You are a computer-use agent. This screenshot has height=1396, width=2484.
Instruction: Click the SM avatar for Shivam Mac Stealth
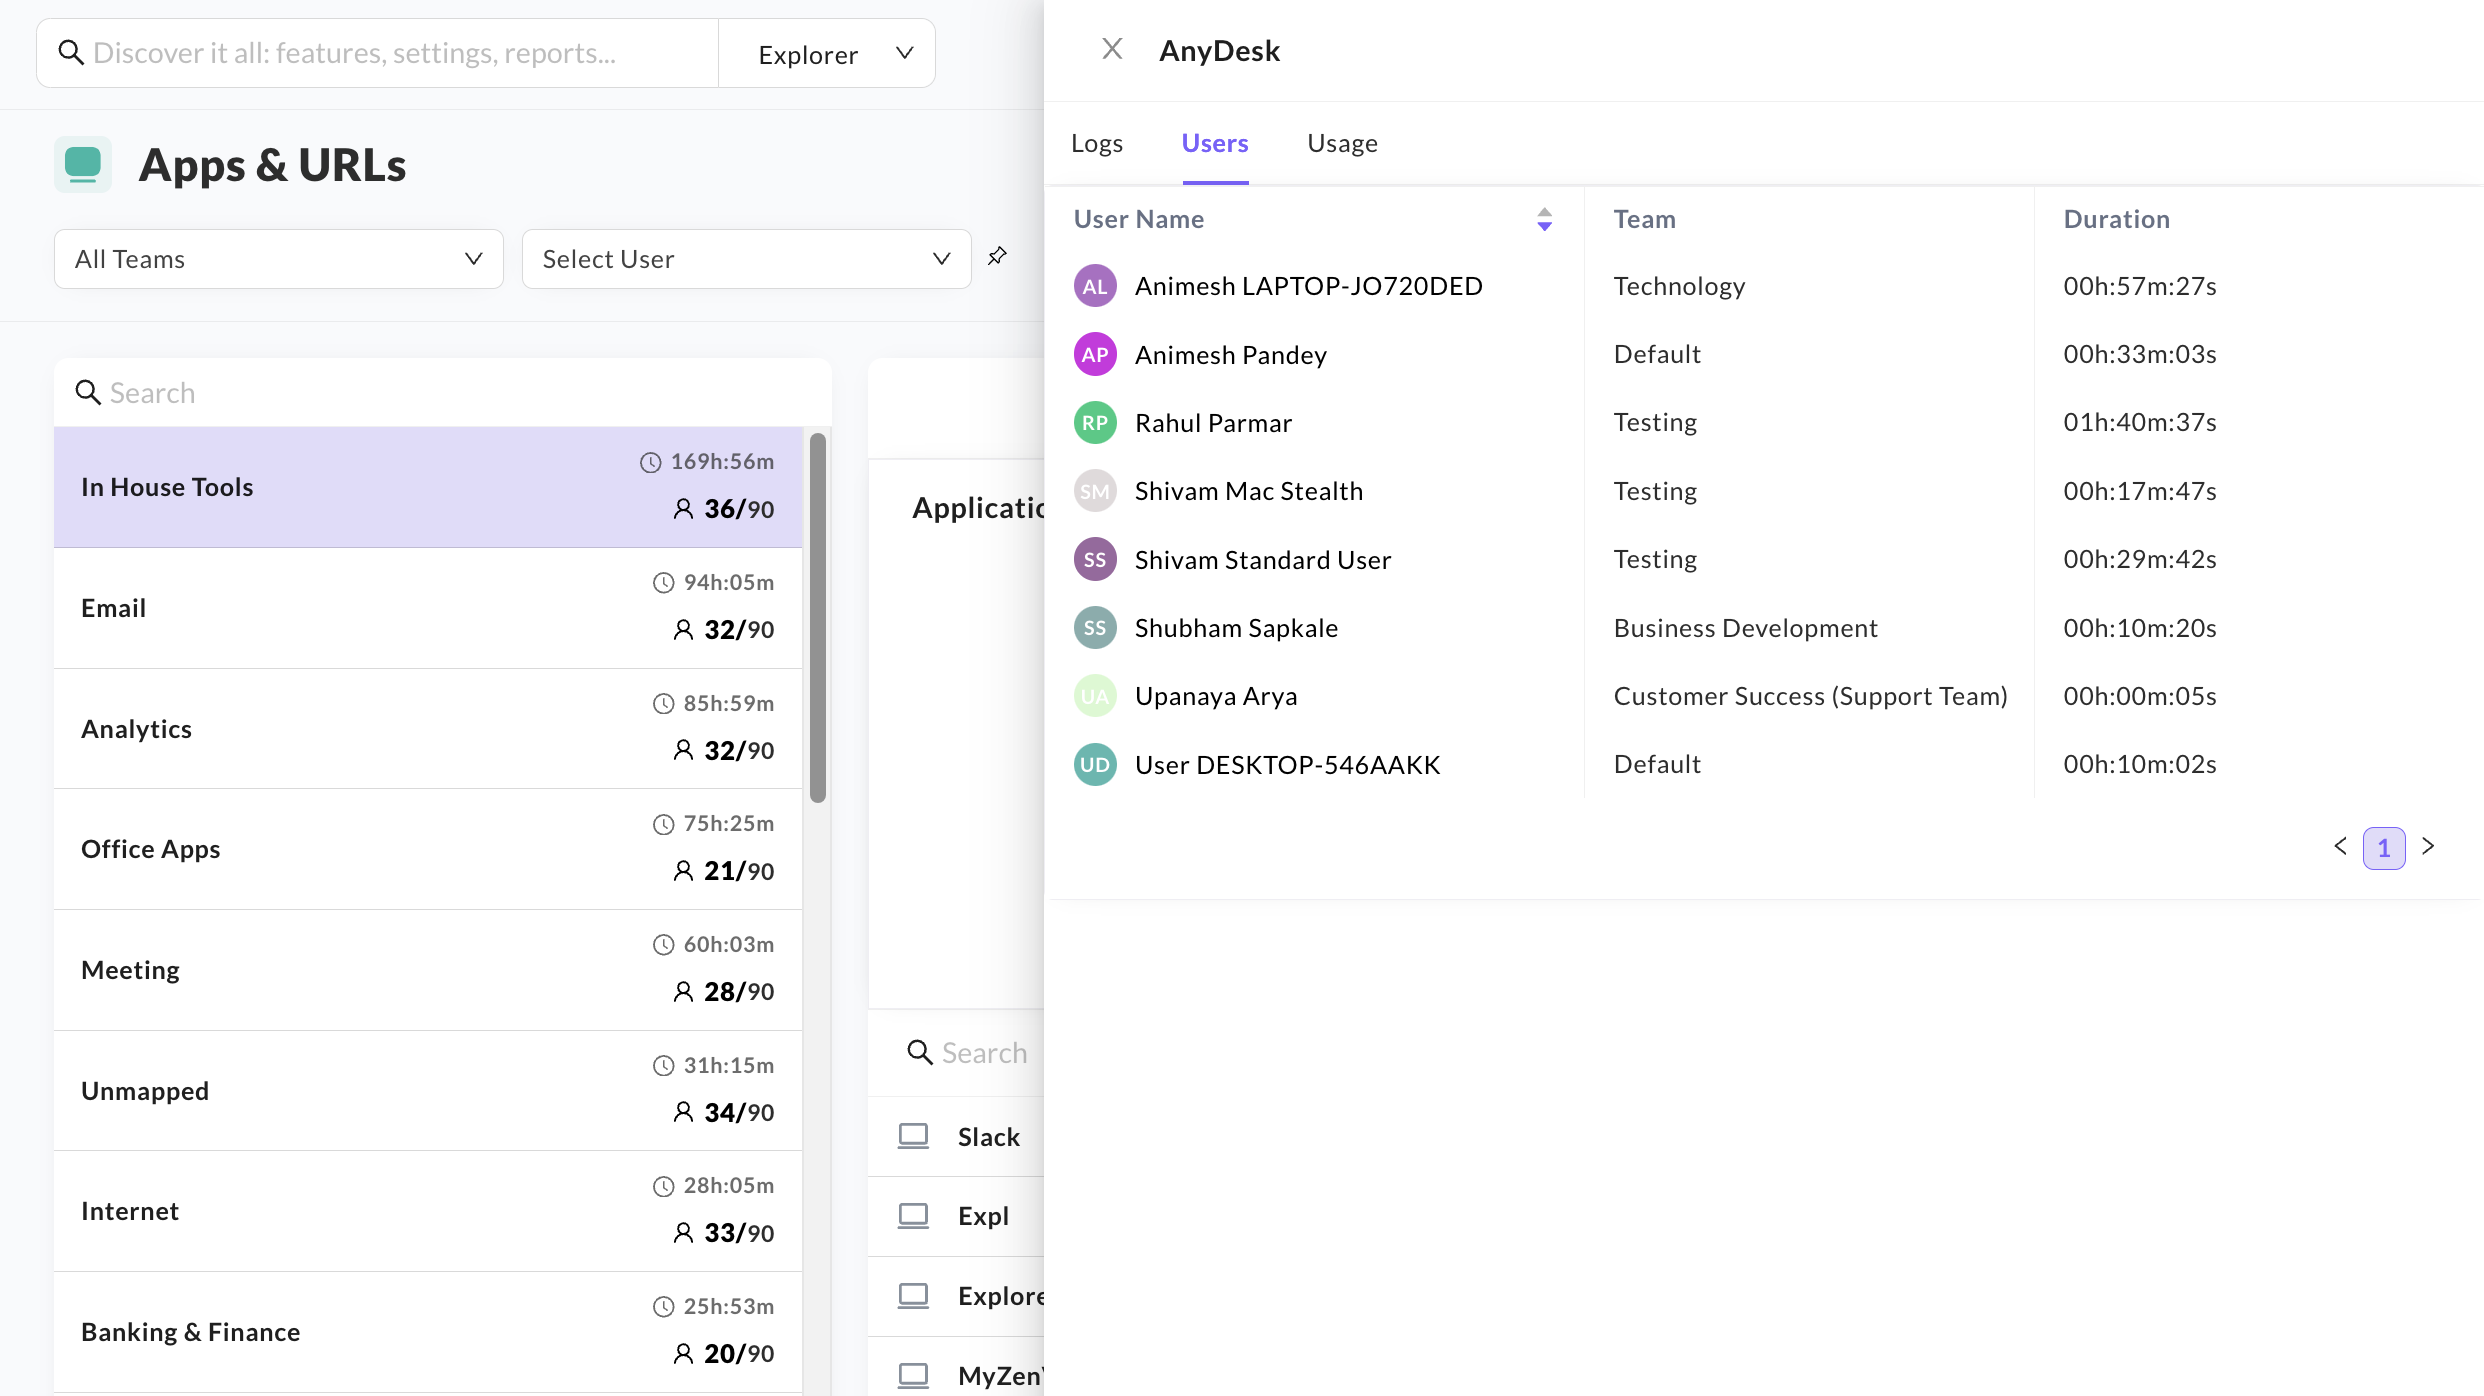tap(1095, 491)
